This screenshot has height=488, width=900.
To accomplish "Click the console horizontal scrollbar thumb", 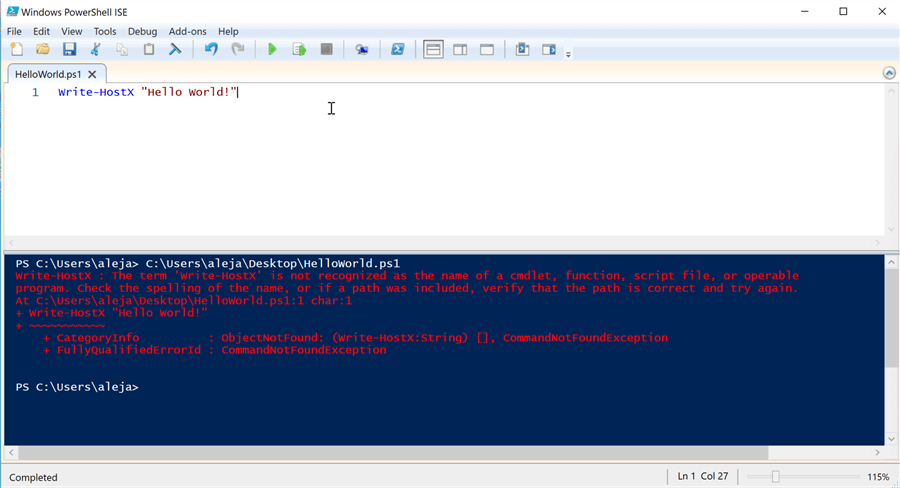I will 393,452.
